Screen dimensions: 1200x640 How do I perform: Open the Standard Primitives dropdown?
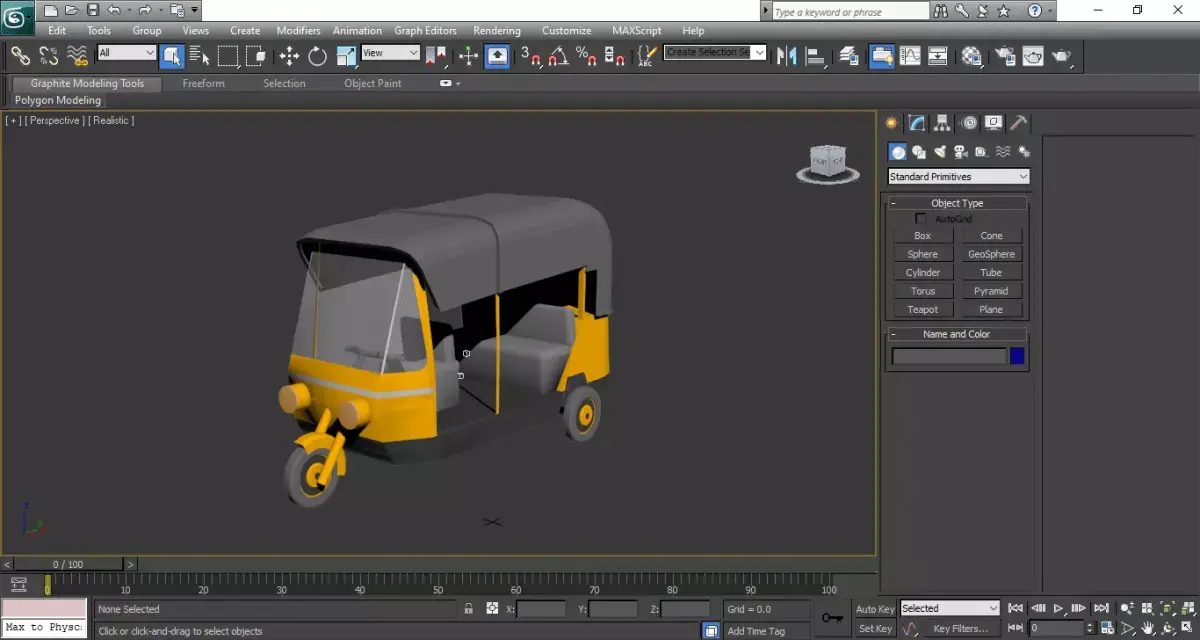958,176
